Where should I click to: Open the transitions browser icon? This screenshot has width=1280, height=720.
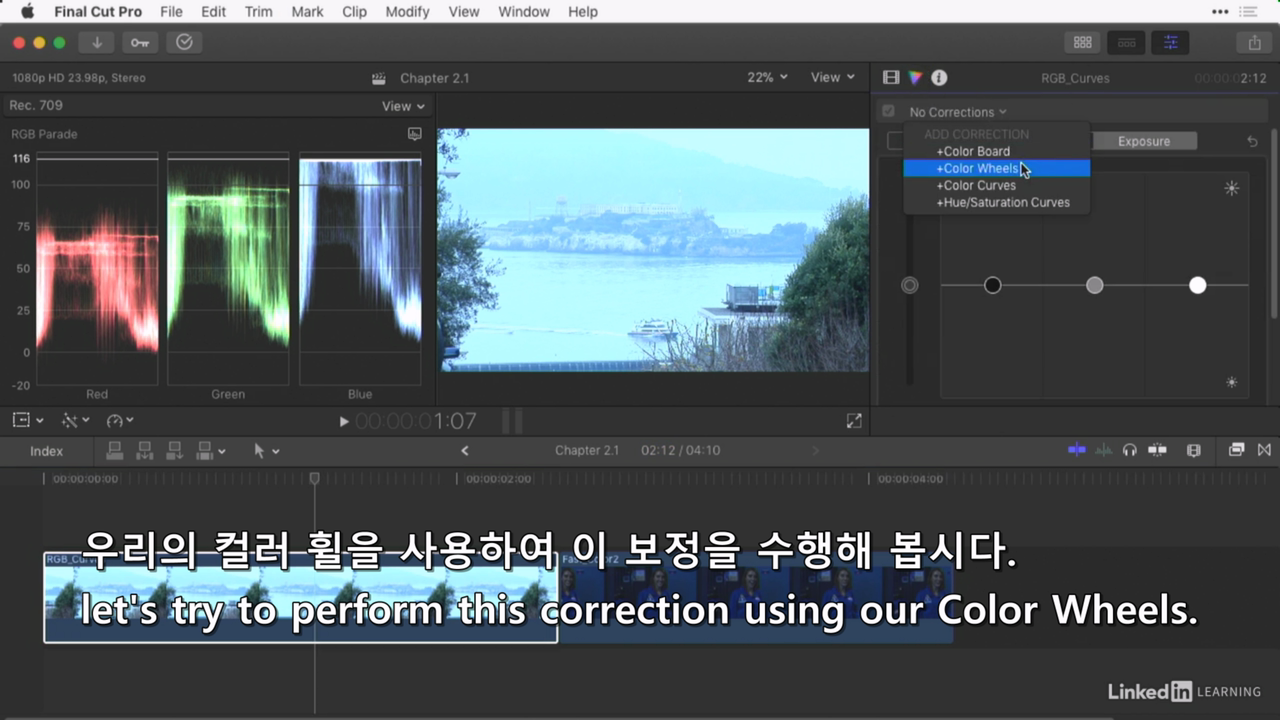[1264, 450]
